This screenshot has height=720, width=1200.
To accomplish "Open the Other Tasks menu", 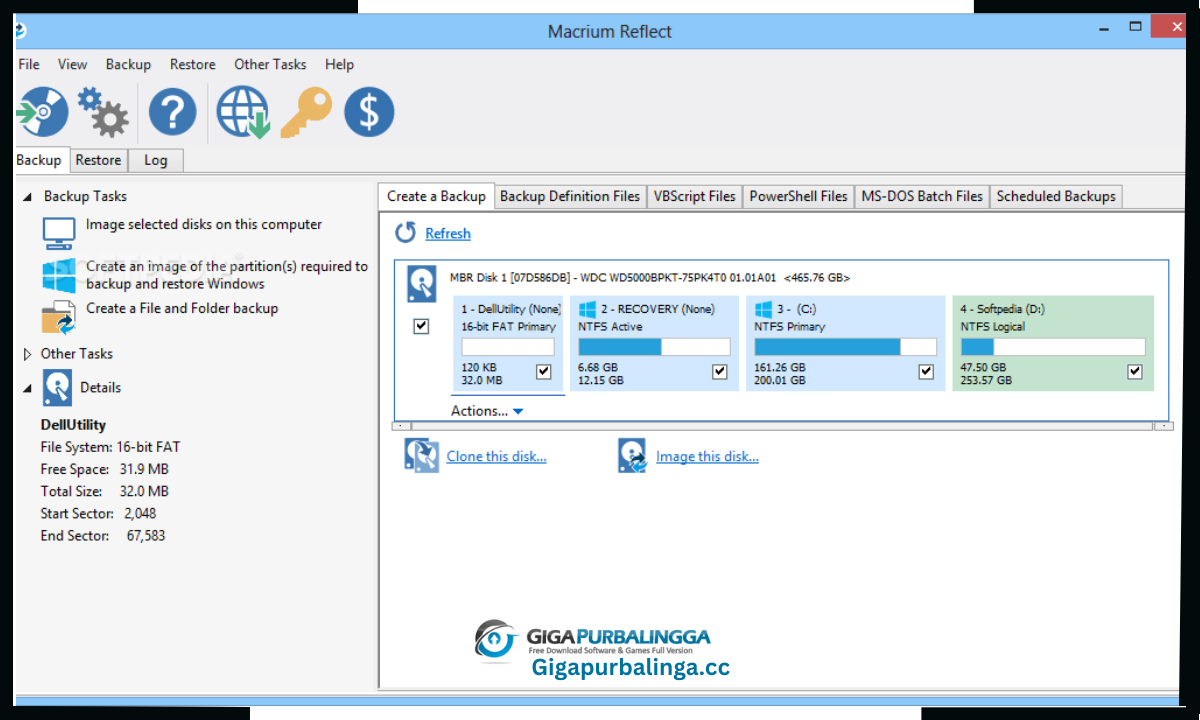I will click(x=270, y=64).
